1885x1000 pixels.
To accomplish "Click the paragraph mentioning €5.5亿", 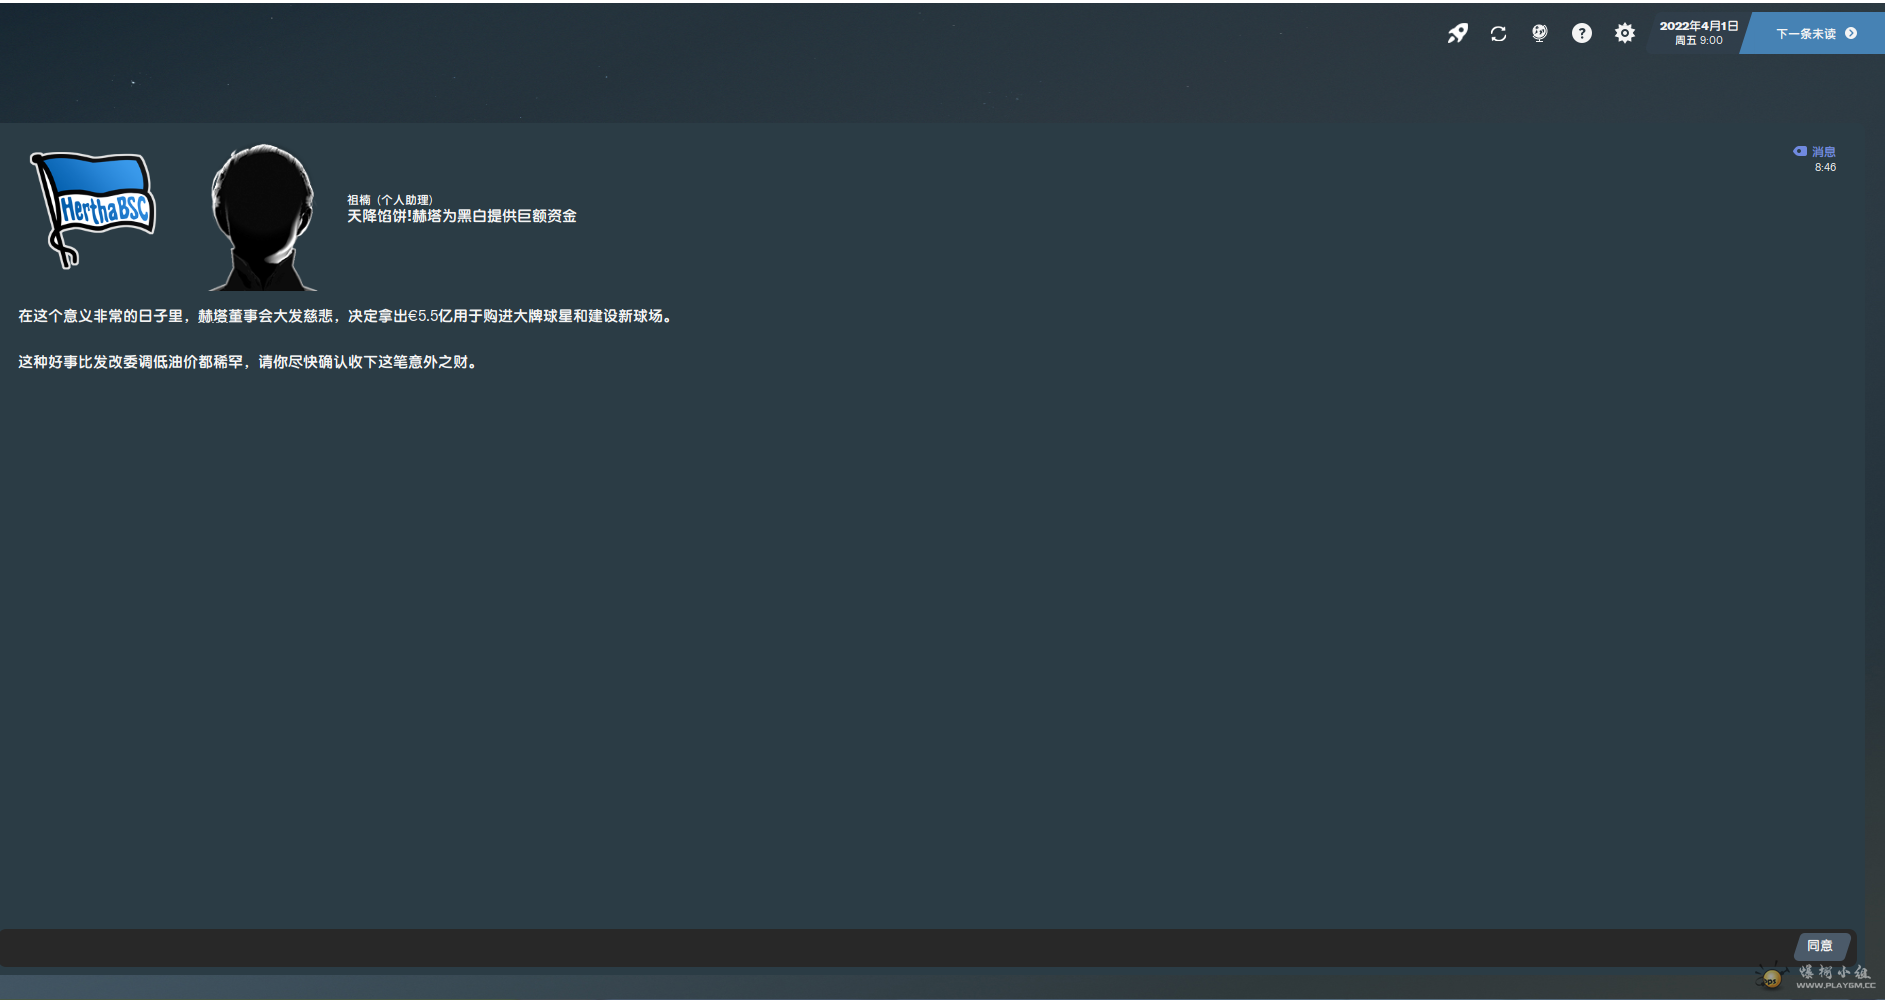I will click(346, 316).
